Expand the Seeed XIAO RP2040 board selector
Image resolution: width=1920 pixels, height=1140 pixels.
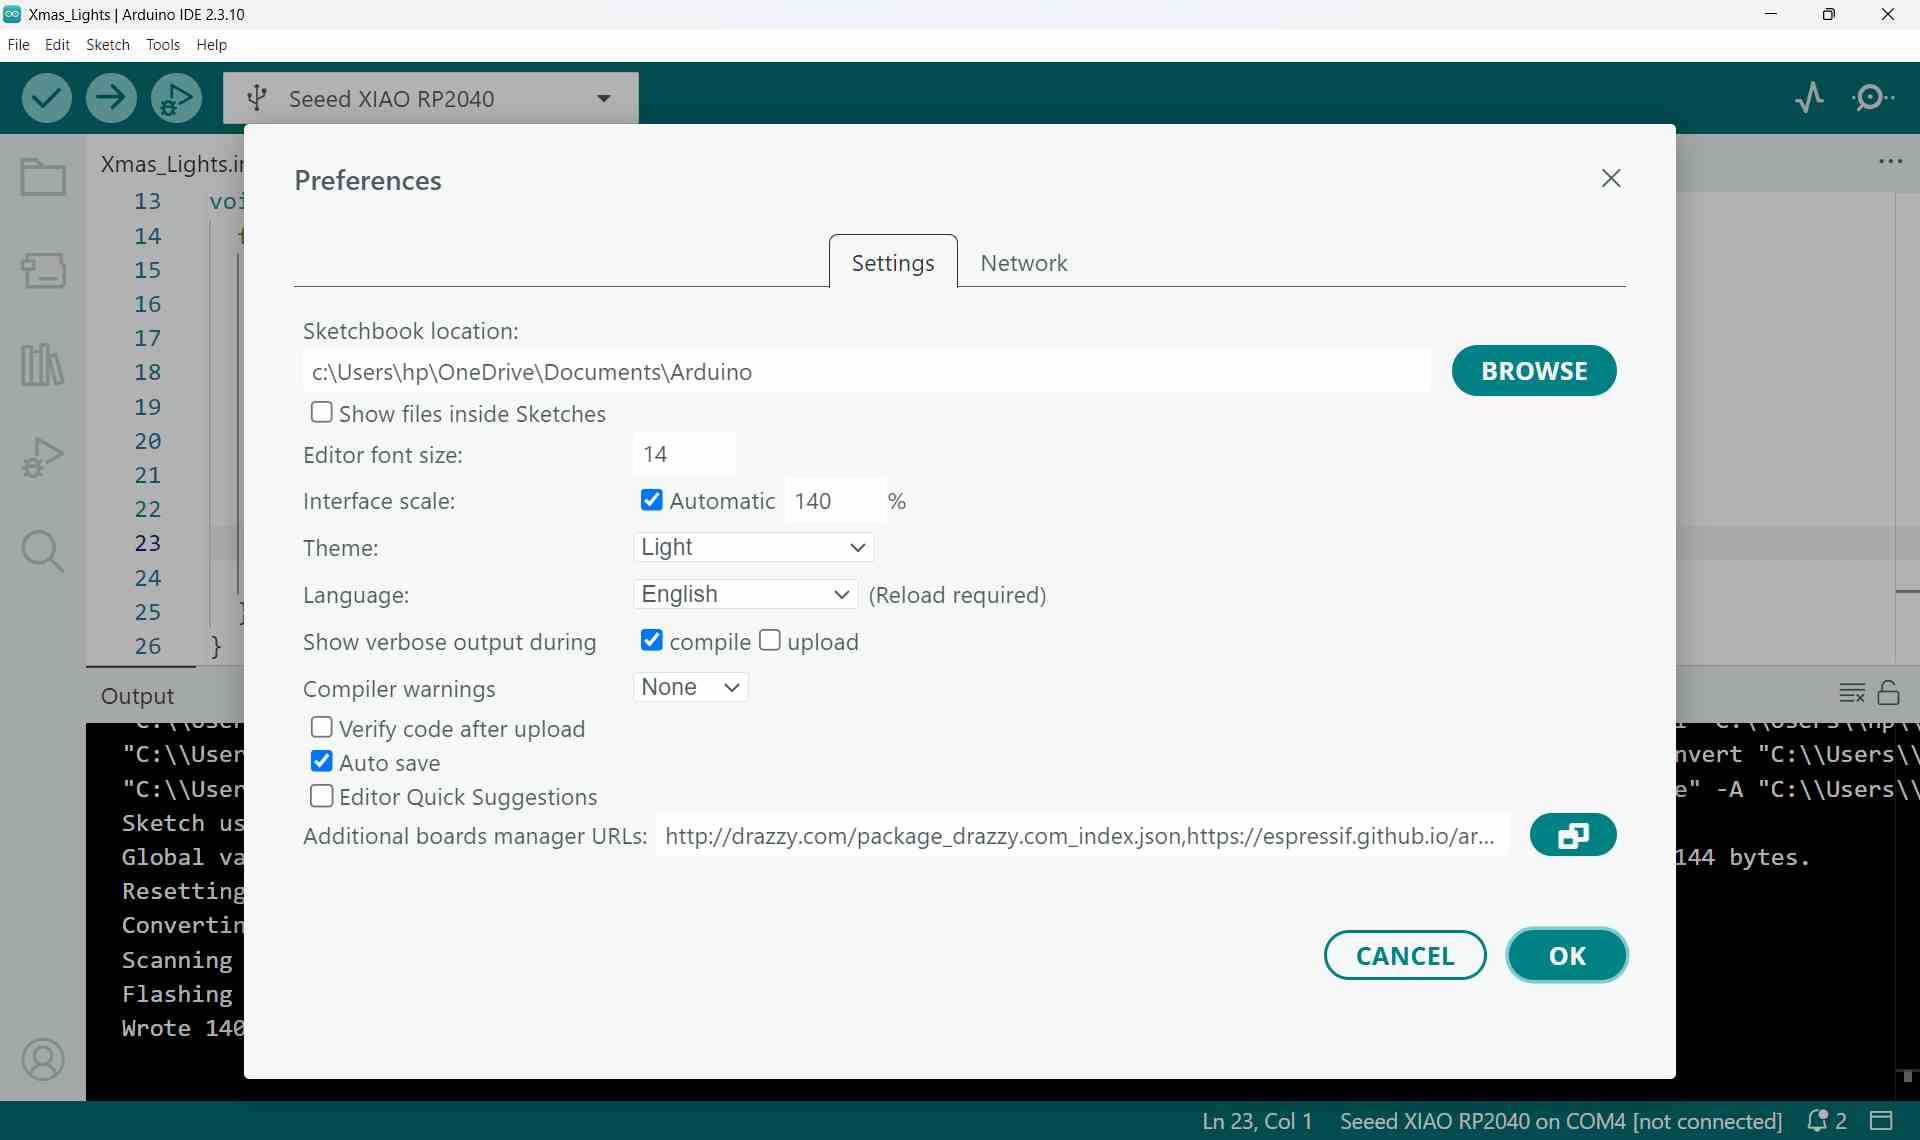click(x=430, y=98)
